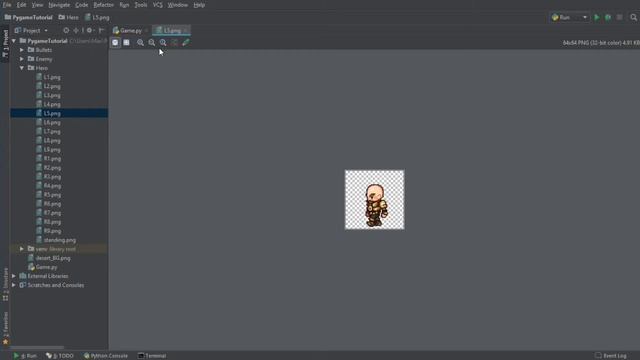Open the View menu

click(x=37, y=5)
